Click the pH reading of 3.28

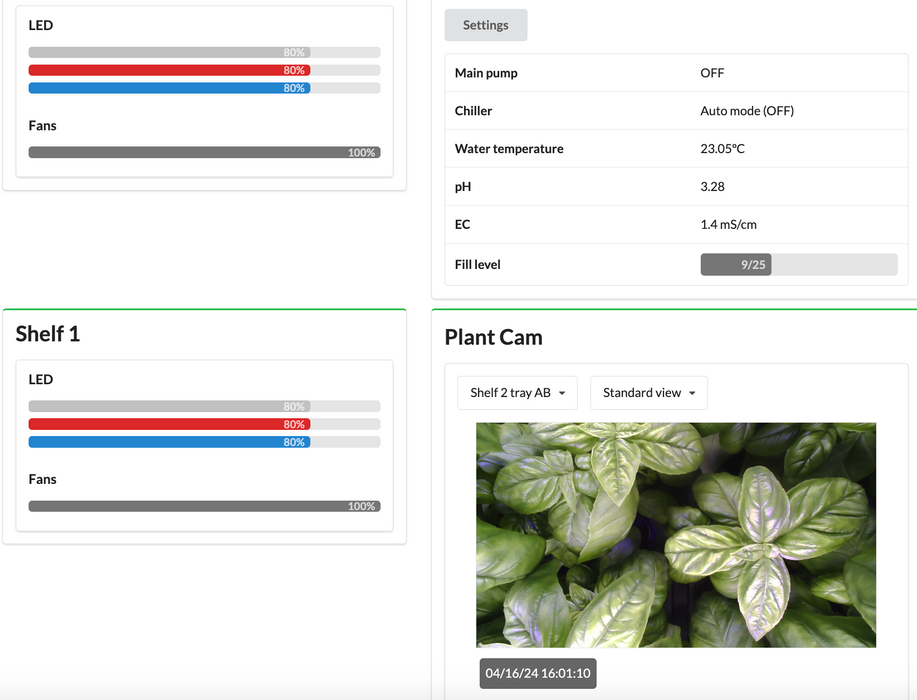pyautogui.click(x=712, y=187)
